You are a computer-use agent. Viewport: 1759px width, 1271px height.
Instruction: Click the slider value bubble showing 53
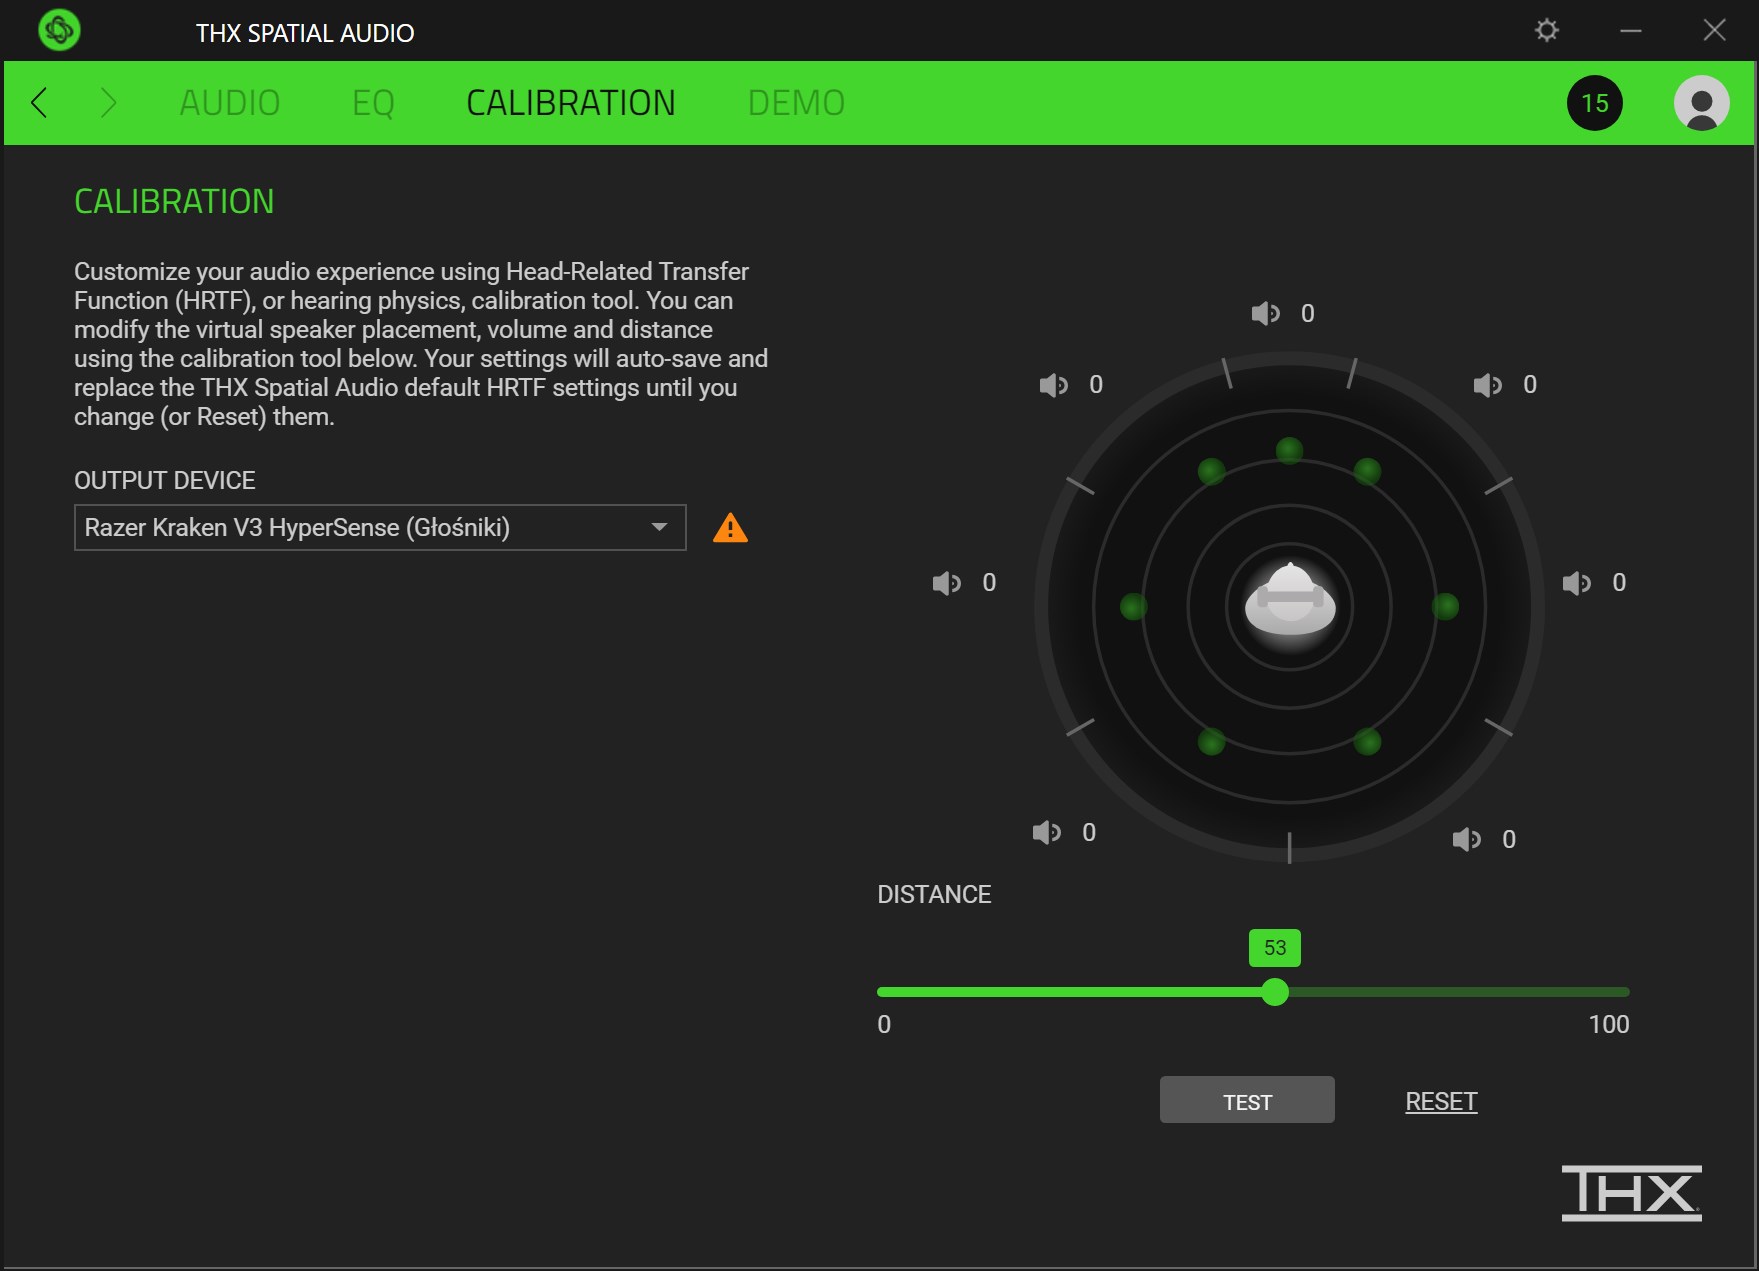click(x=1274, y=948)
